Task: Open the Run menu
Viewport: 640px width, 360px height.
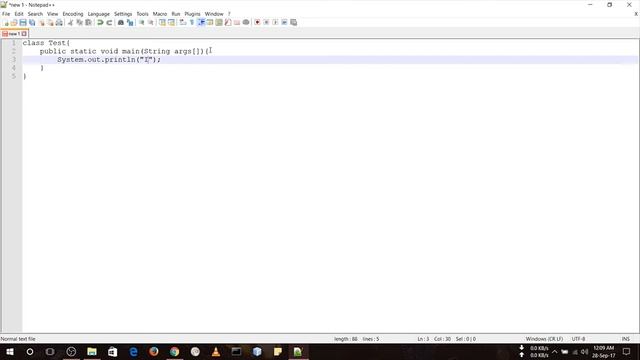Action: pos(176,14)
